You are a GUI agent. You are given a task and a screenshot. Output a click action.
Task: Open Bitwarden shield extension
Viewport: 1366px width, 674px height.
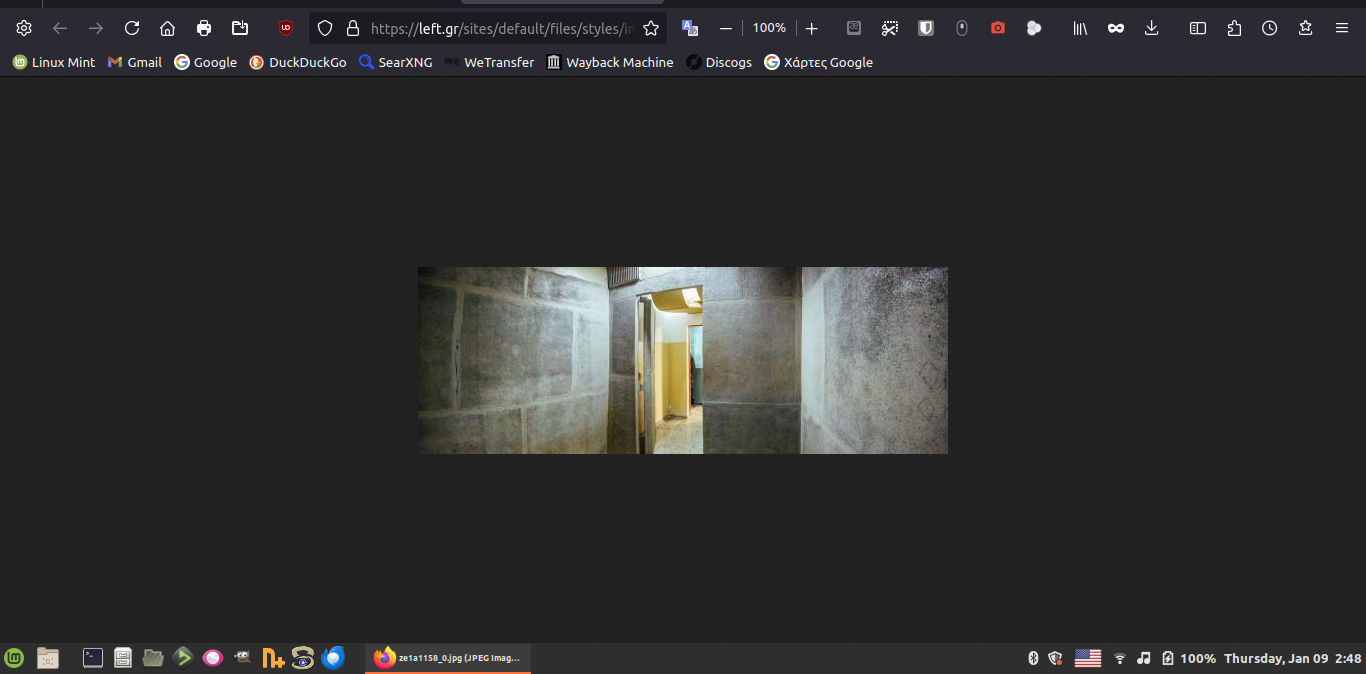point(926,28)
